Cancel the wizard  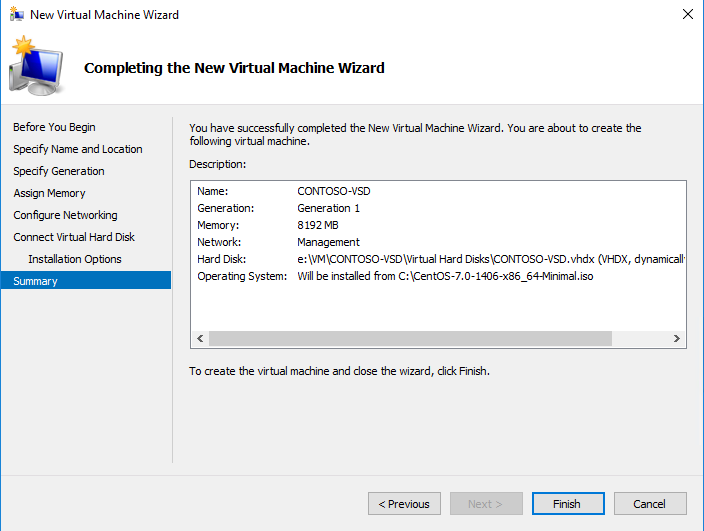coord(650,504)
